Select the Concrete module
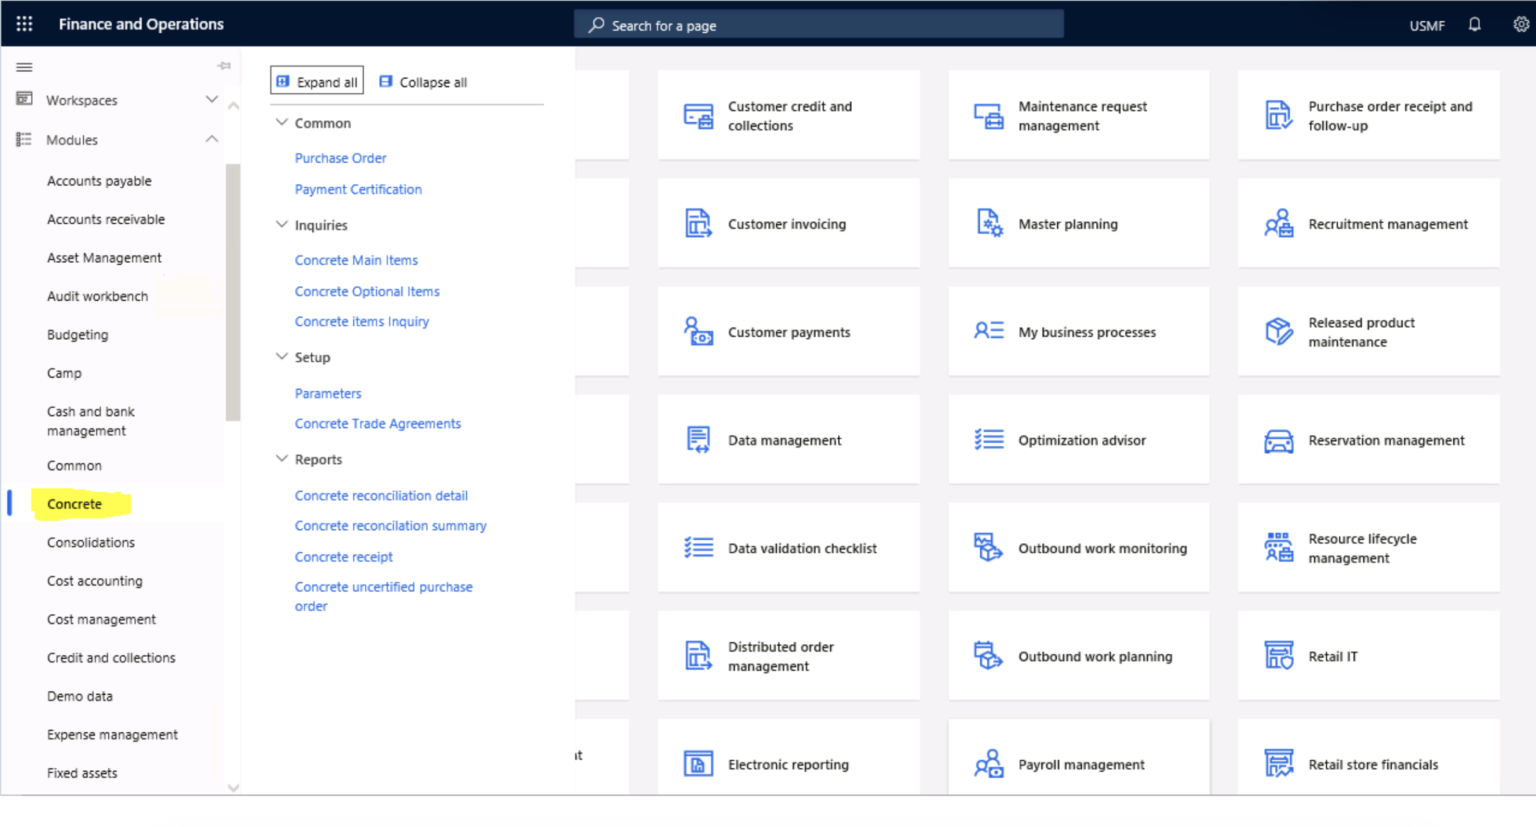This screenshot has height=827, width=1536. (74, 504)
